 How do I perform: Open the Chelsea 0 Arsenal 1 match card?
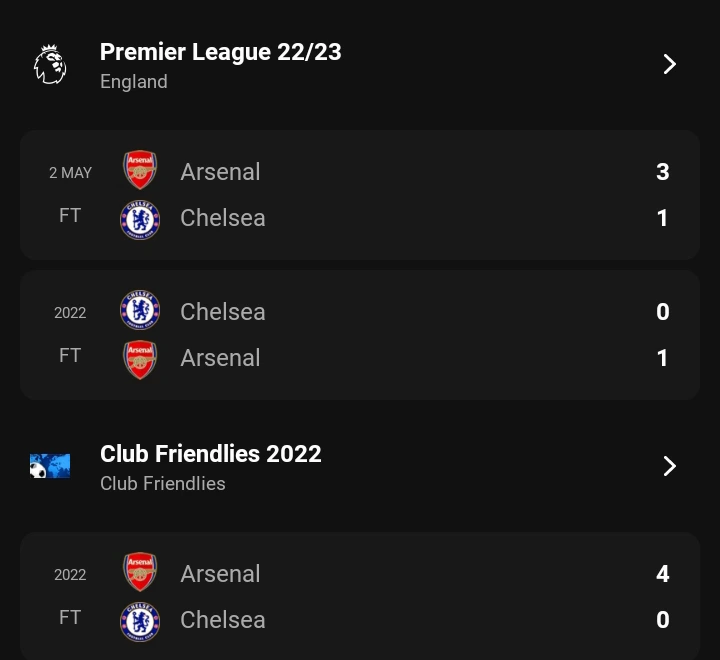coord(360,335)
